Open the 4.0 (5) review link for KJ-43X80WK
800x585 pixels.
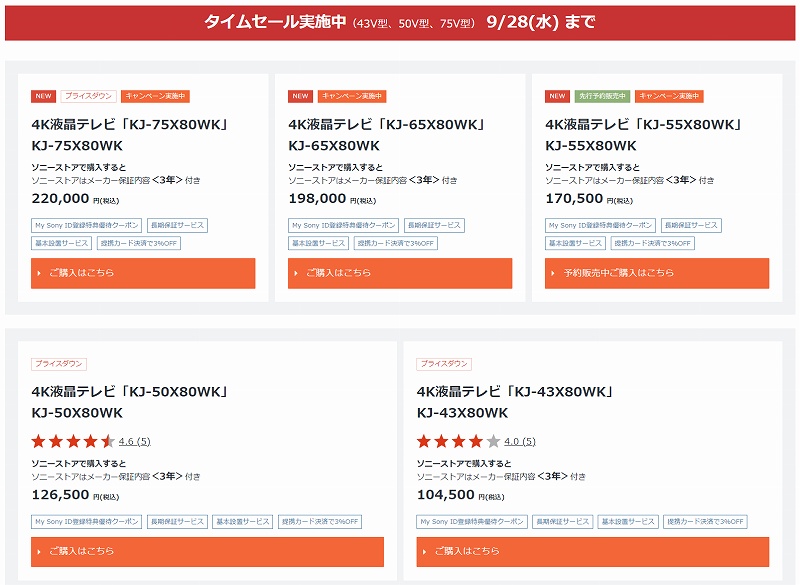pos(520,441)
